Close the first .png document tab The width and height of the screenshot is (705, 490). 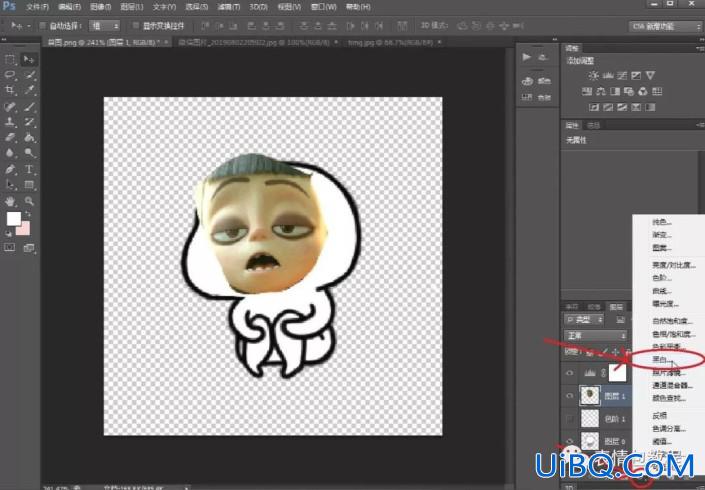tap(166, 42)
